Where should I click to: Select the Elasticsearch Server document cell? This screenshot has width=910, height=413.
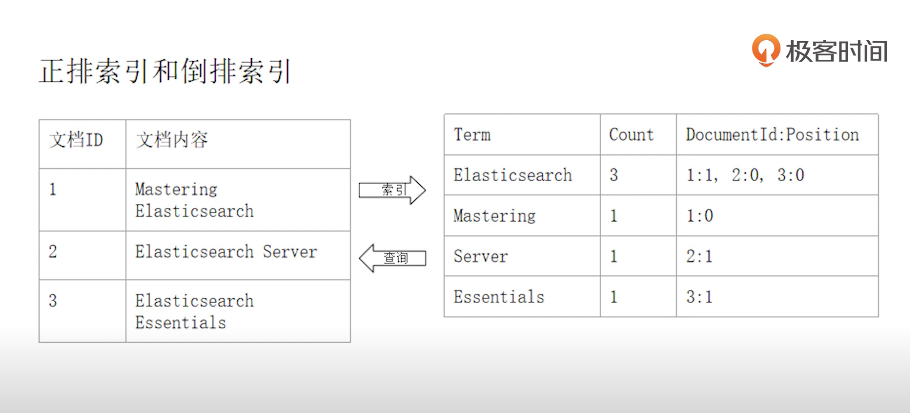pos(226,252)
